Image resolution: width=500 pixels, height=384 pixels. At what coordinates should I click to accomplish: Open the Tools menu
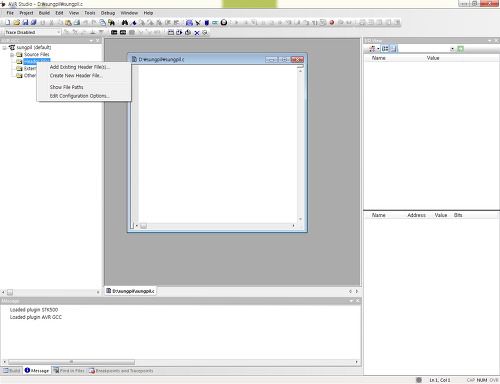90,13
